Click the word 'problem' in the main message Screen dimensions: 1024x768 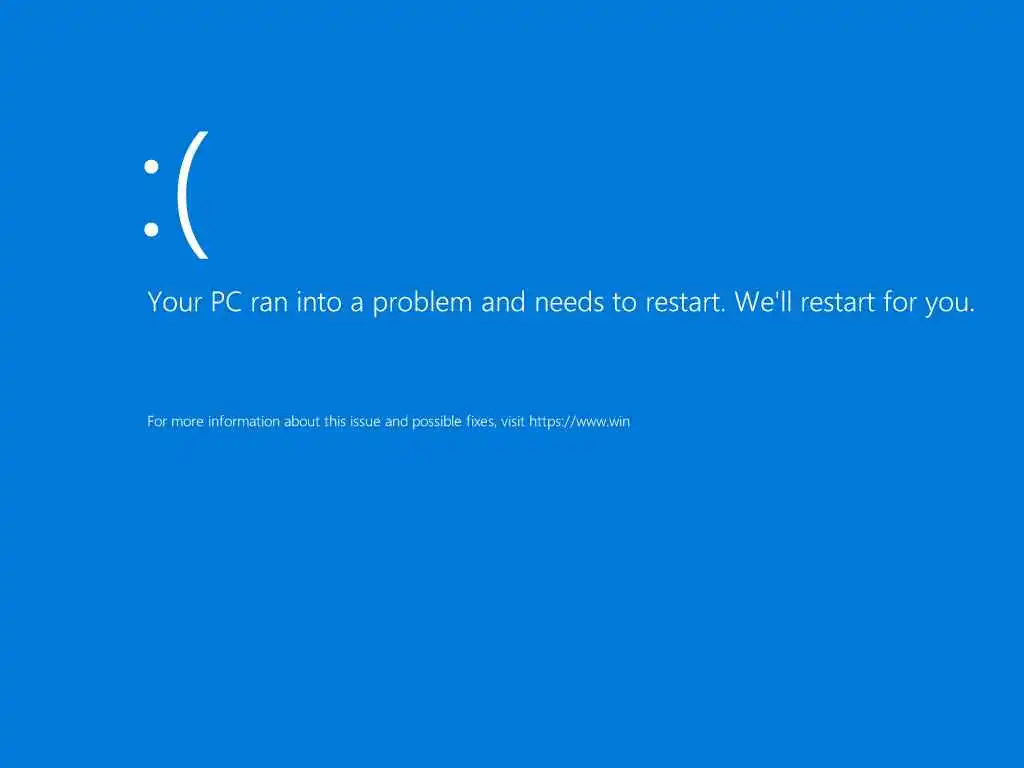(422, 303)
